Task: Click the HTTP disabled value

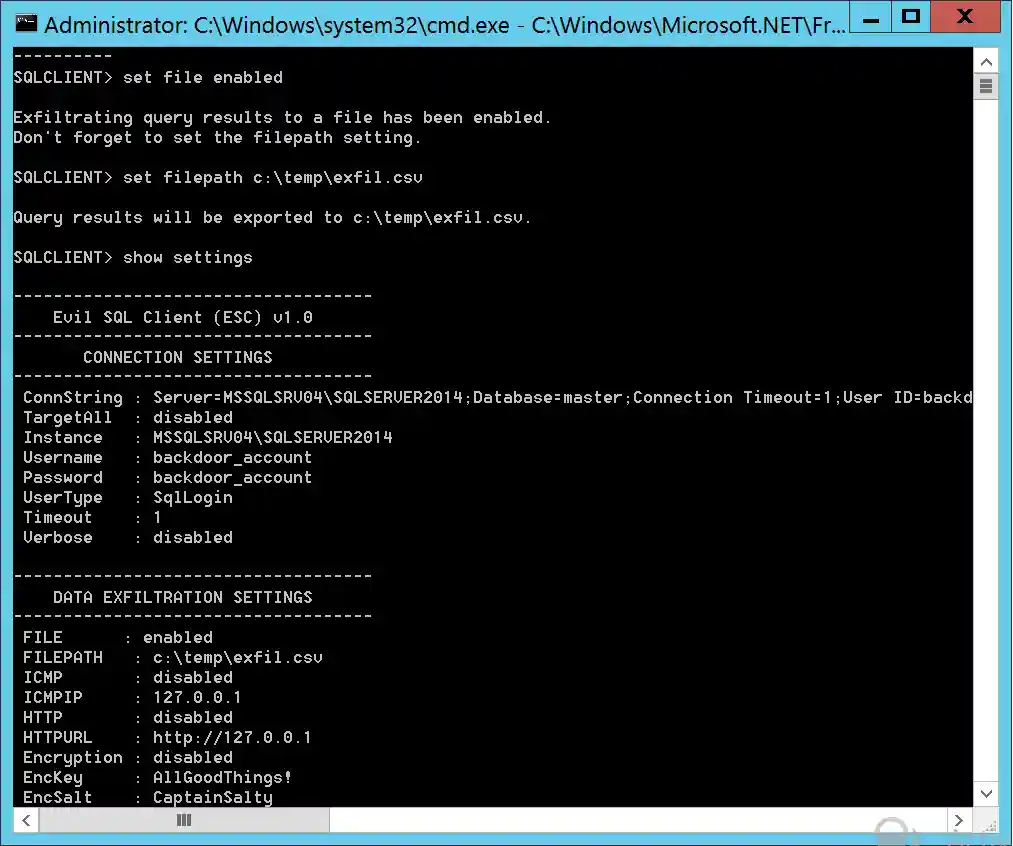Action: click(193, 718)
